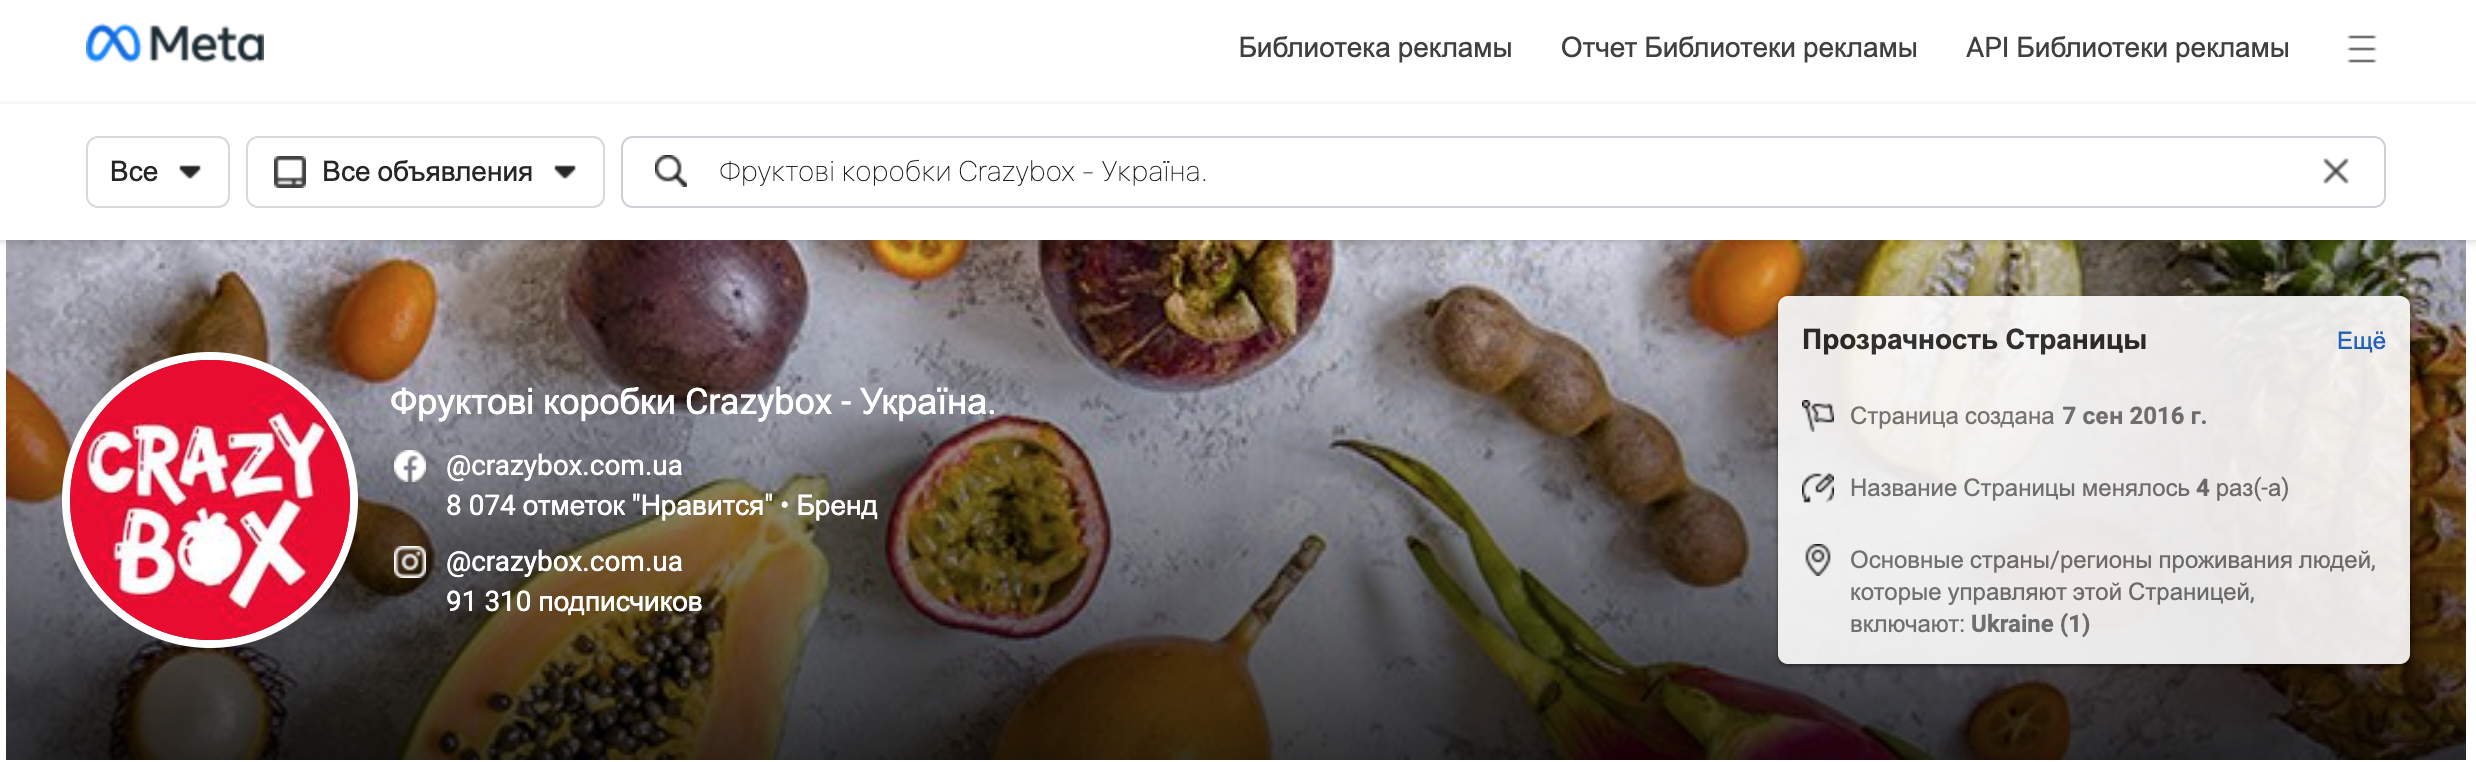Open the 'Все' country dropdown

[158, 172]
